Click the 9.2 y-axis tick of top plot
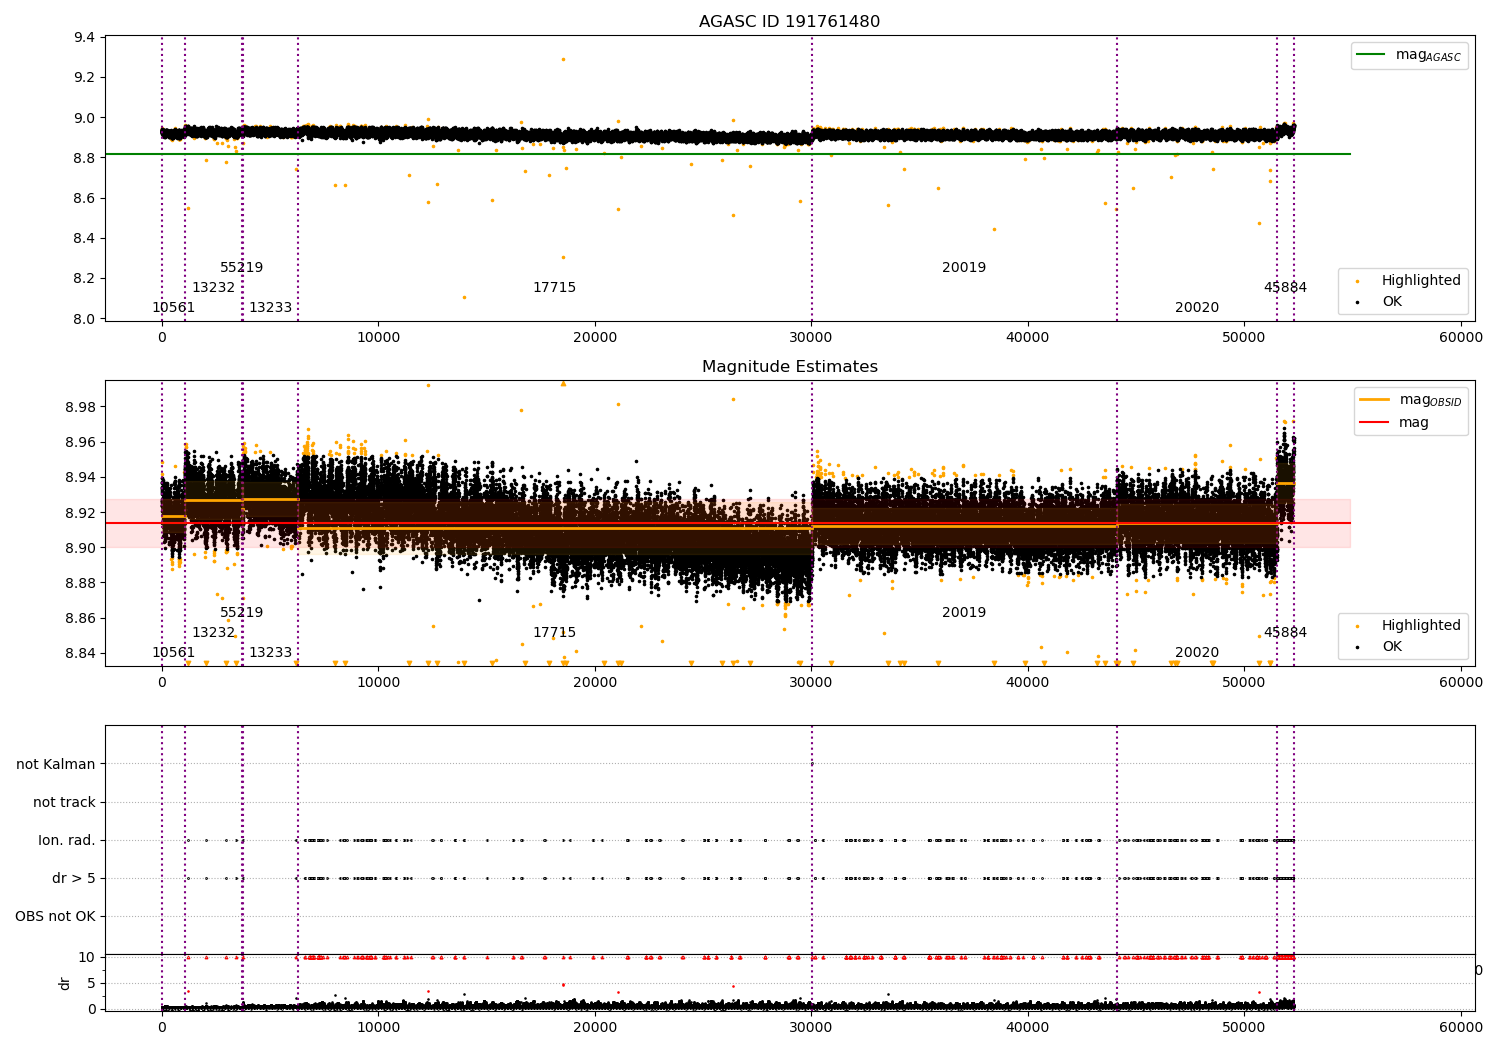 85,77
